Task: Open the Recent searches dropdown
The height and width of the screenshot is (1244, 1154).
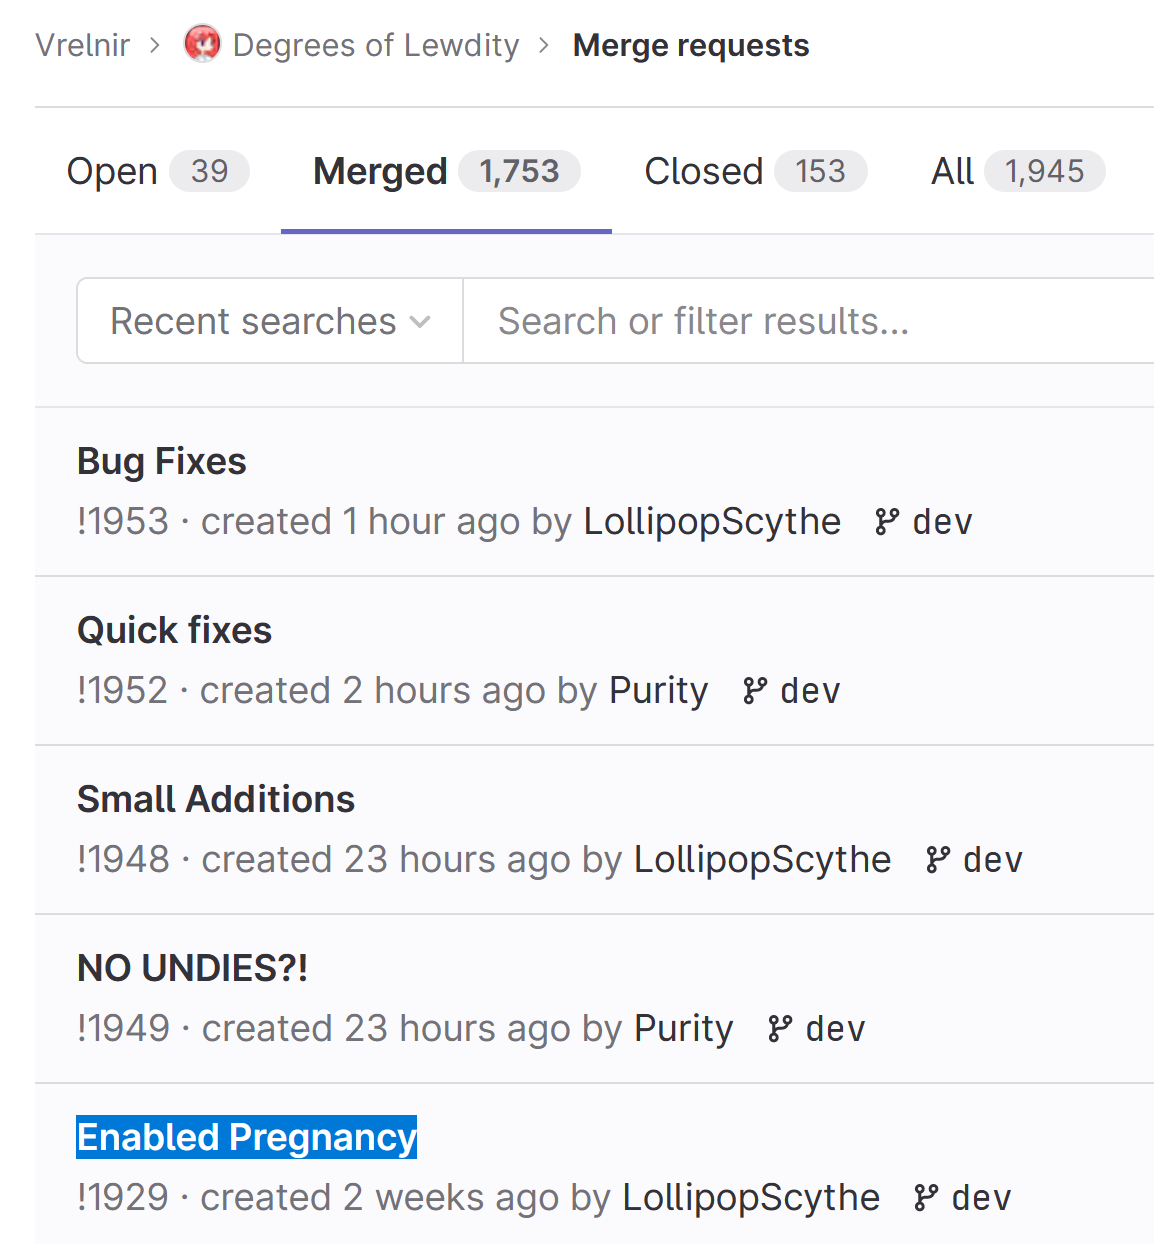Action: coord(270,321)
